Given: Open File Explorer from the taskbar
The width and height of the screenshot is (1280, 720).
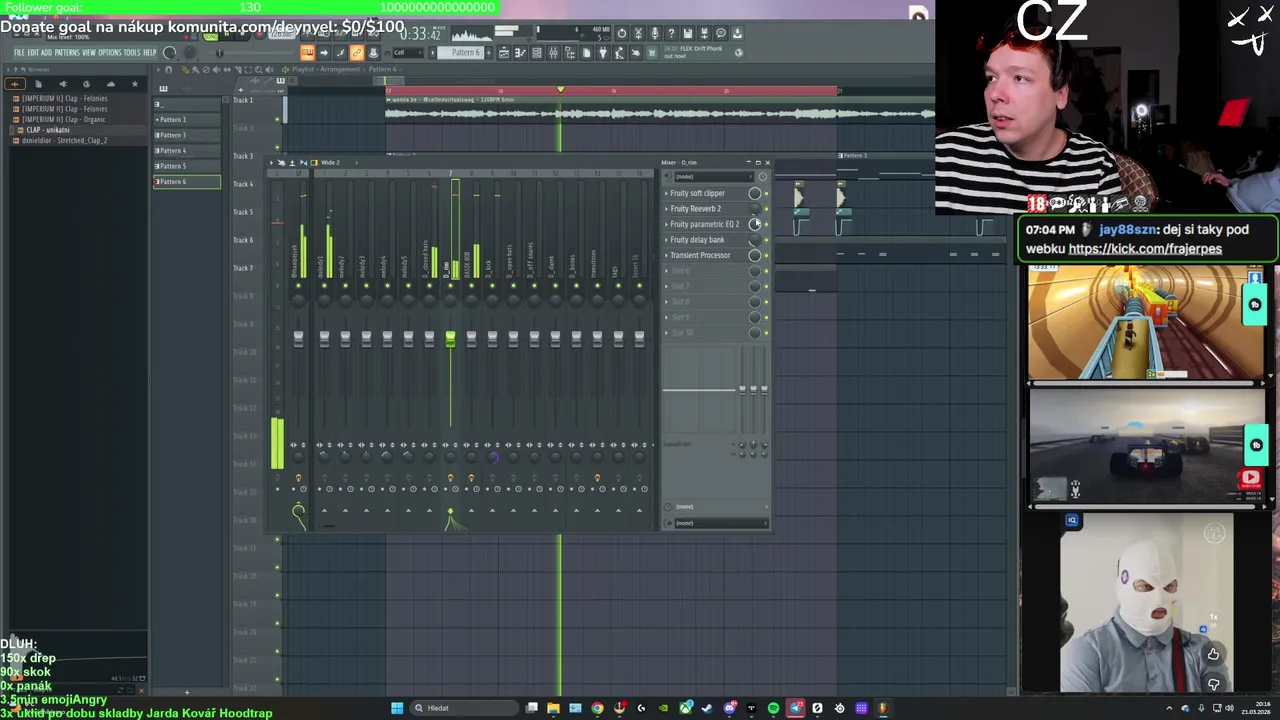Looking at the screenshot, I should [553, 708].
